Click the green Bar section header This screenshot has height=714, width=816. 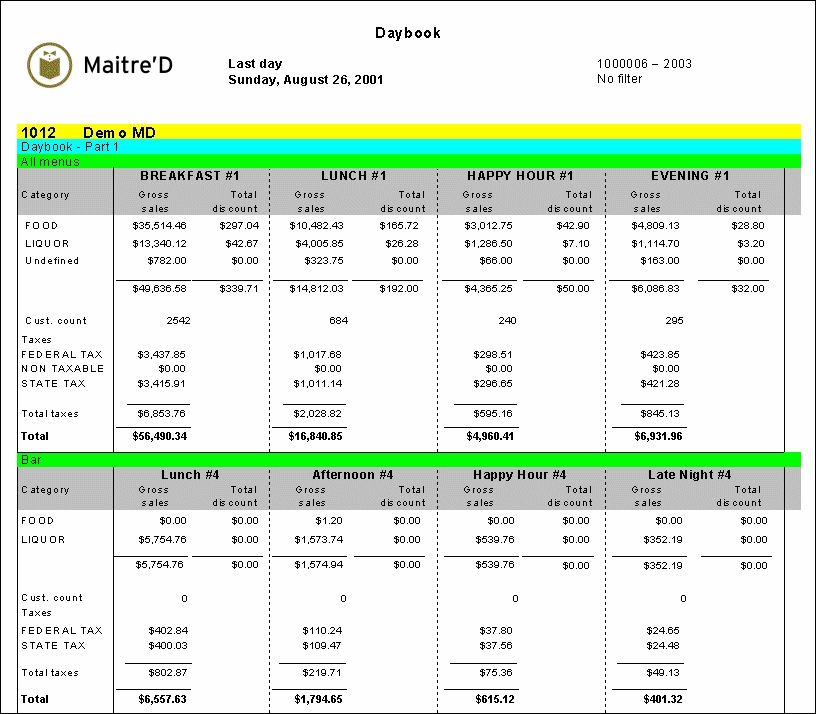click(x=408, y=459)
